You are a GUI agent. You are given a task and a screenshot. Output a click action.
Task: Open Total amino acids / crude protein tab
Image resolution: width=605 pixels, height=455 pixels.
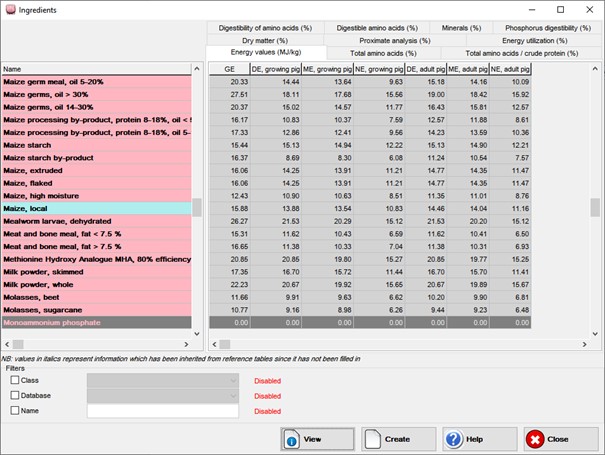click(522, 53)
